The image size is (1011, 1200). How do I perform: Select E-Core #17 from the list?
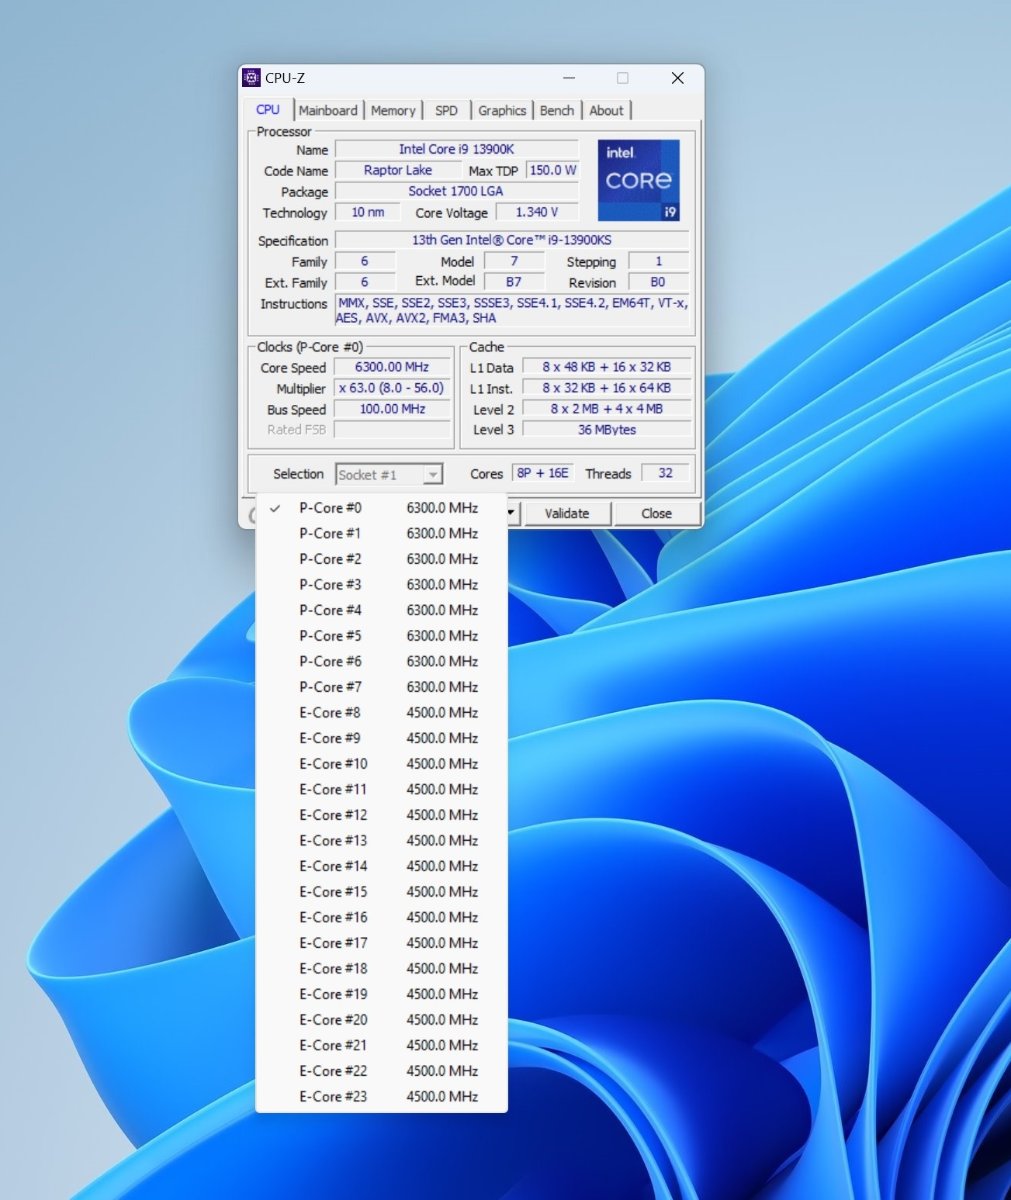pyautogui.click(x=382, y=943)
